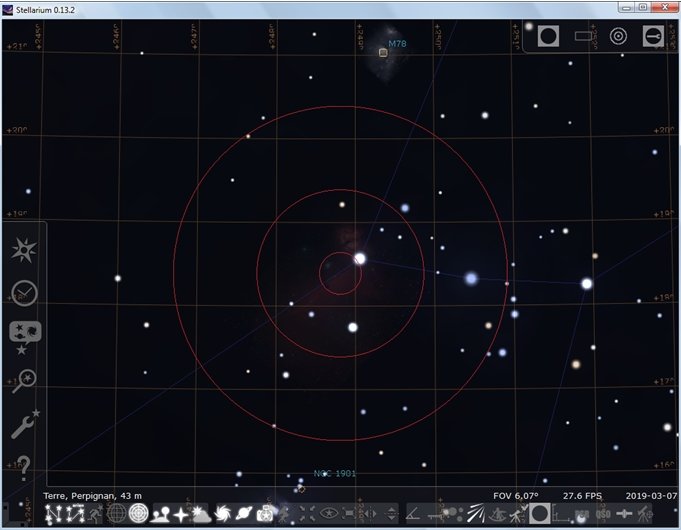Viewport: 681px width, 530px height.
Task: Click the telescope with checkmark icon
Action: (x=519, y=514)
